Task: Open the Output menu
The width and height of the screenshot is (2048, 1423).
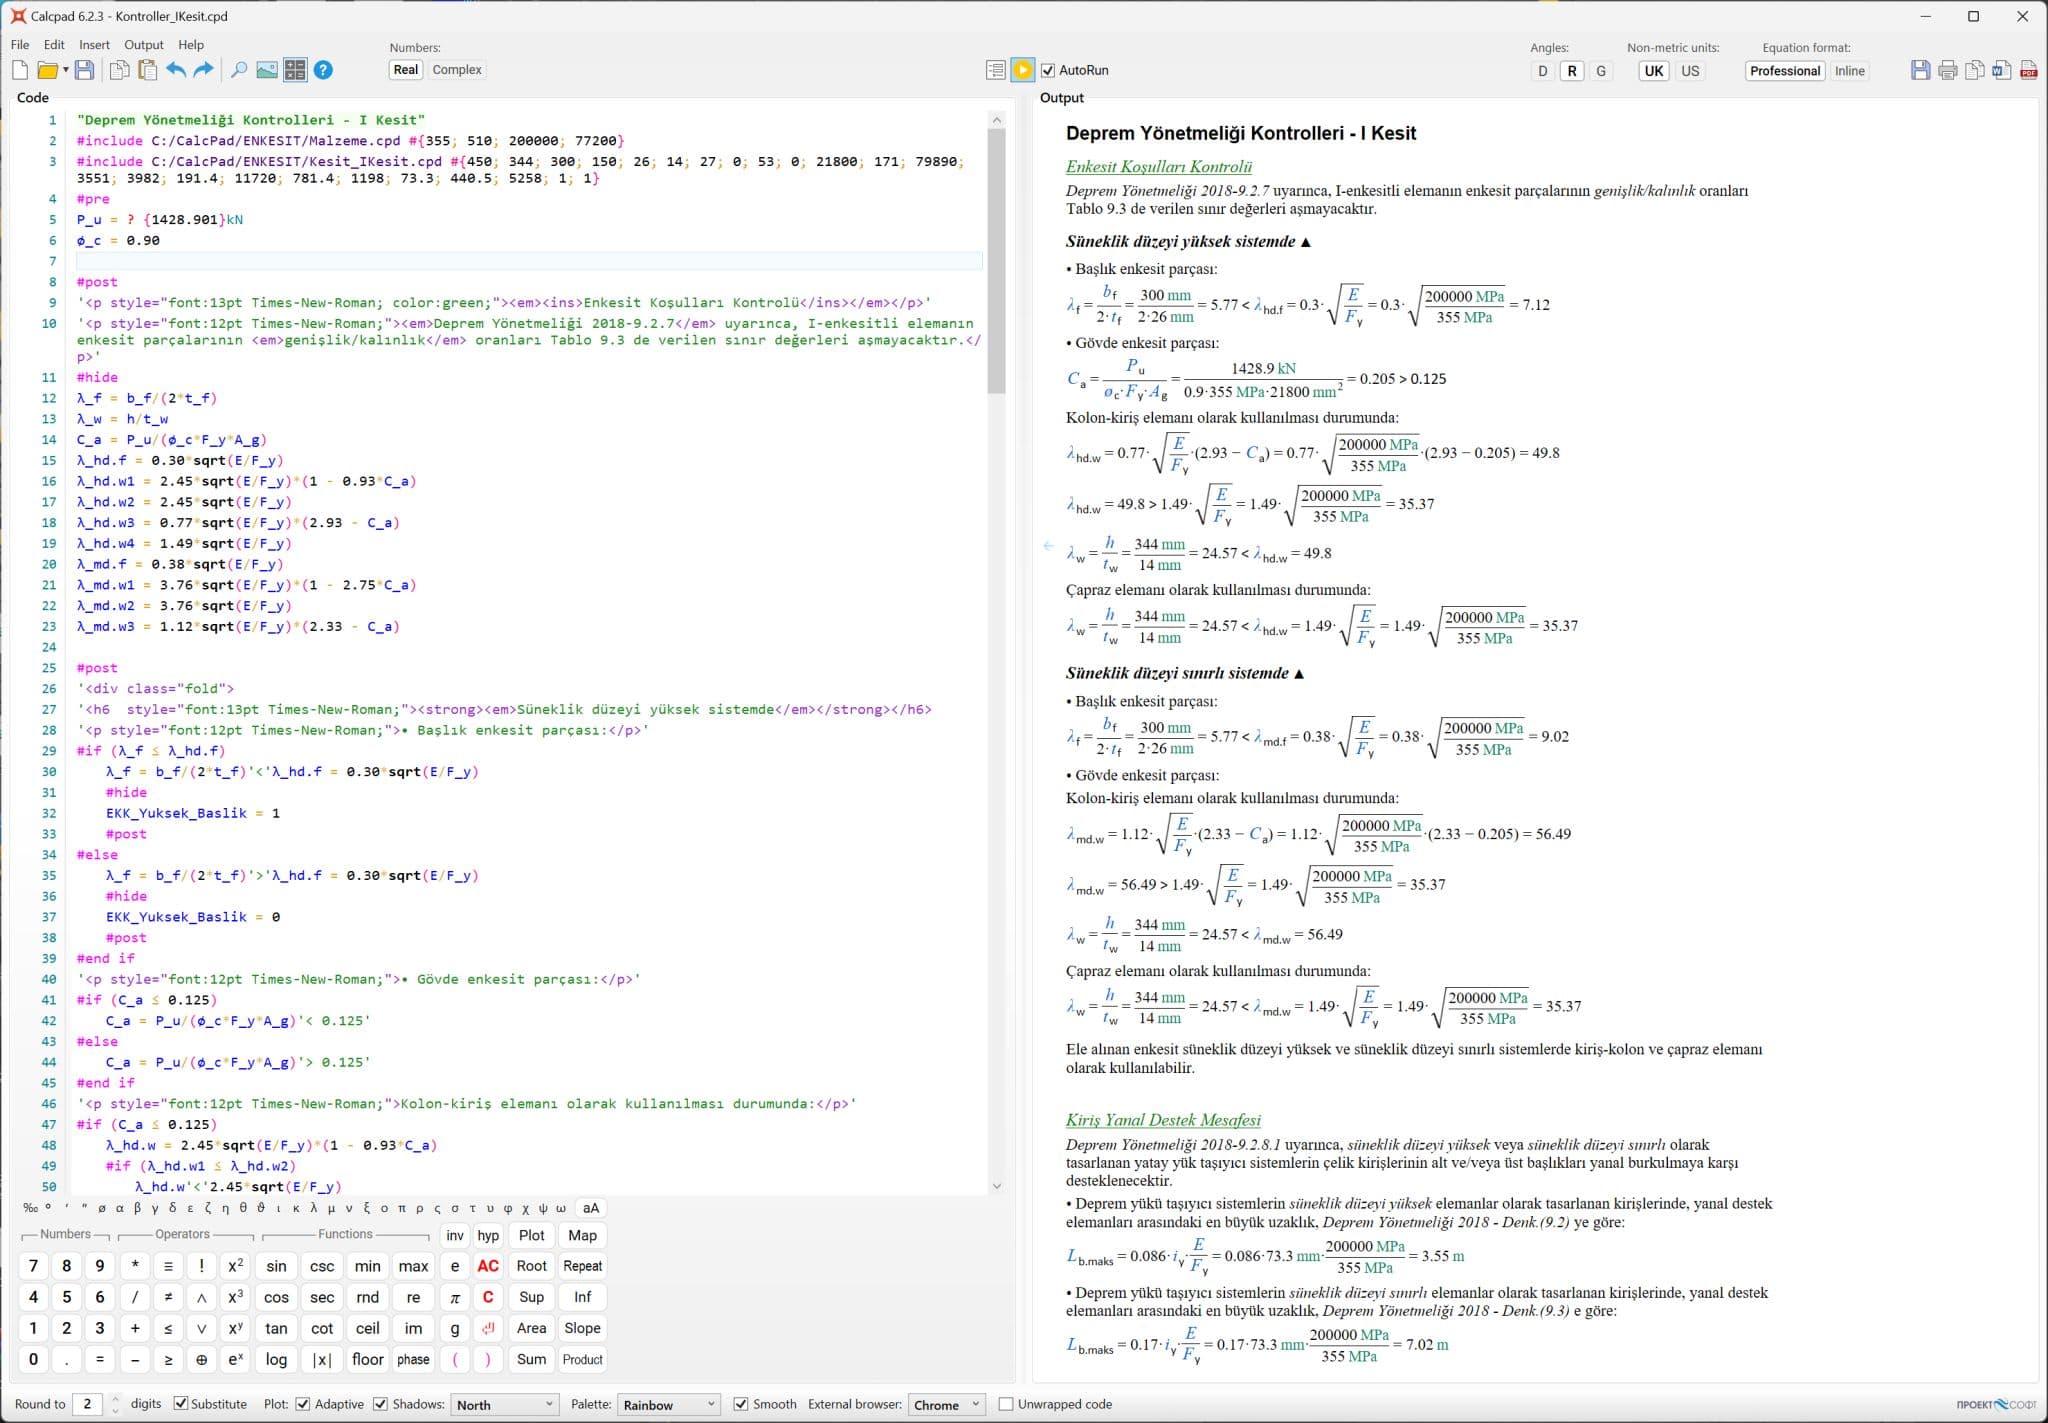Action: point(143,45)
